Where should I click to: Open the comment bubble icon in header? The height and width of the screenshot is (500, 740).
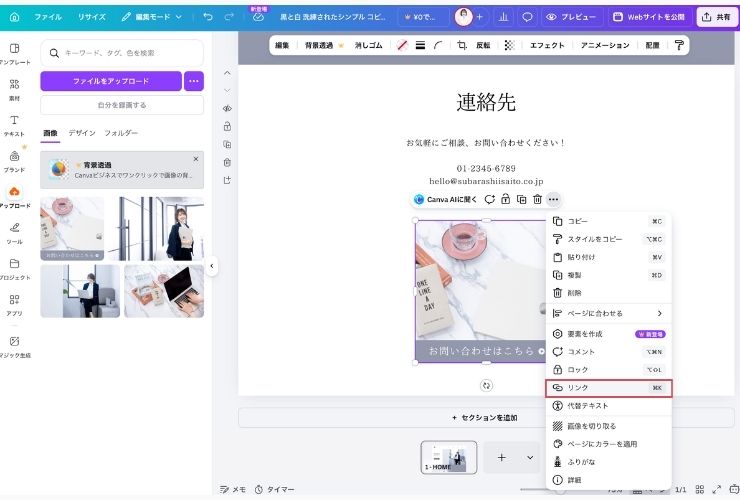point(526,17)
